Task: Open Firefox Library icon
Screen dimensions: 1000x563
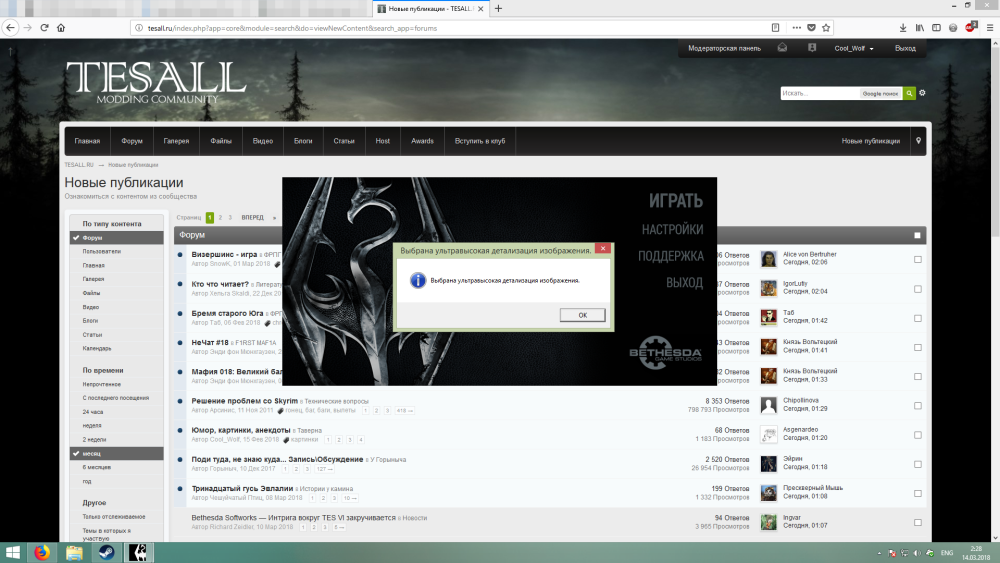Action: coord(920,28)
